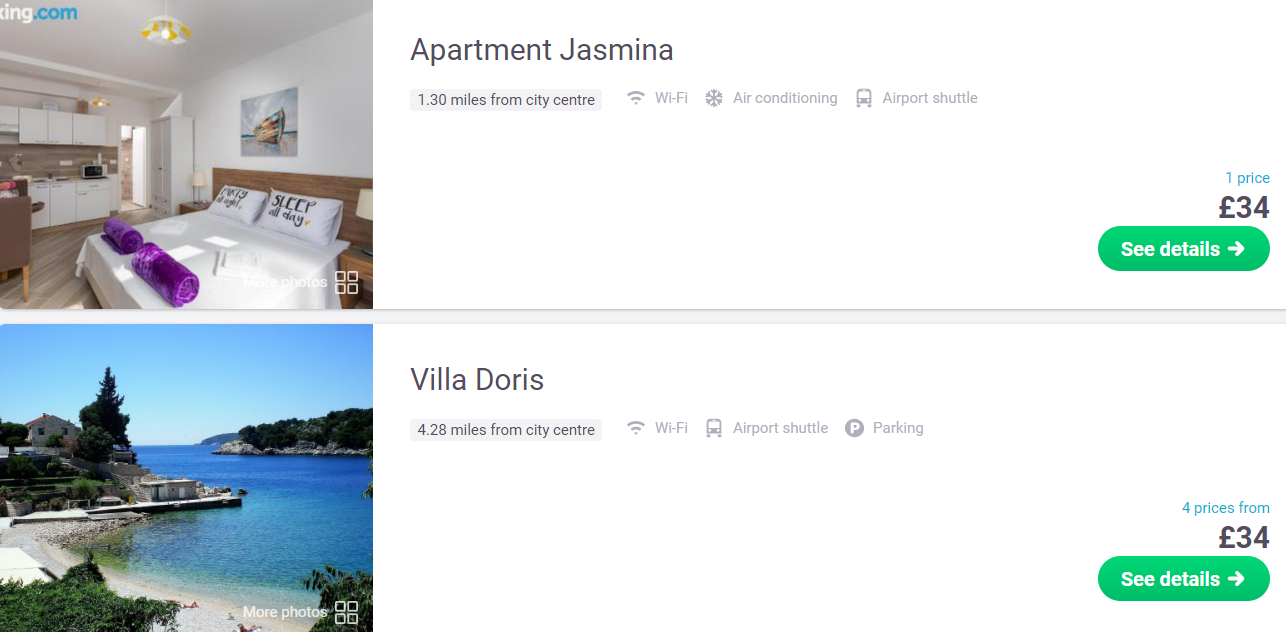Click the £34 price for Apartment Jasmina
Image resolution: width=1286 pixels, height=632 pixels.
pyautogui.click(x=1244, y=208)
